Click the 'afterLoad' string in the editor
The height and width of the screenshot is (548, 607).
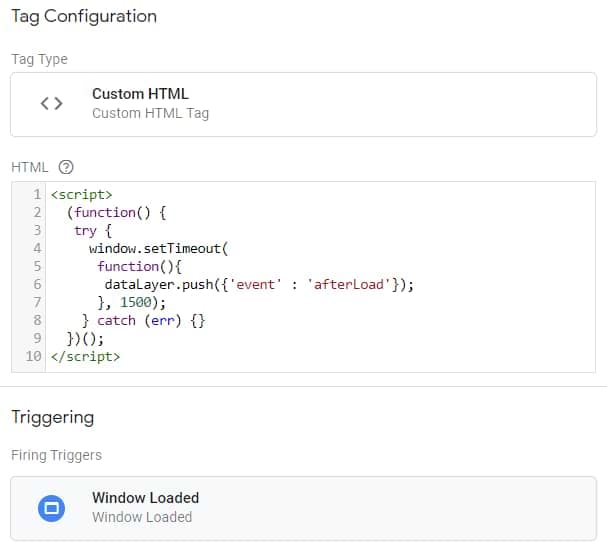tap(348, 284)
